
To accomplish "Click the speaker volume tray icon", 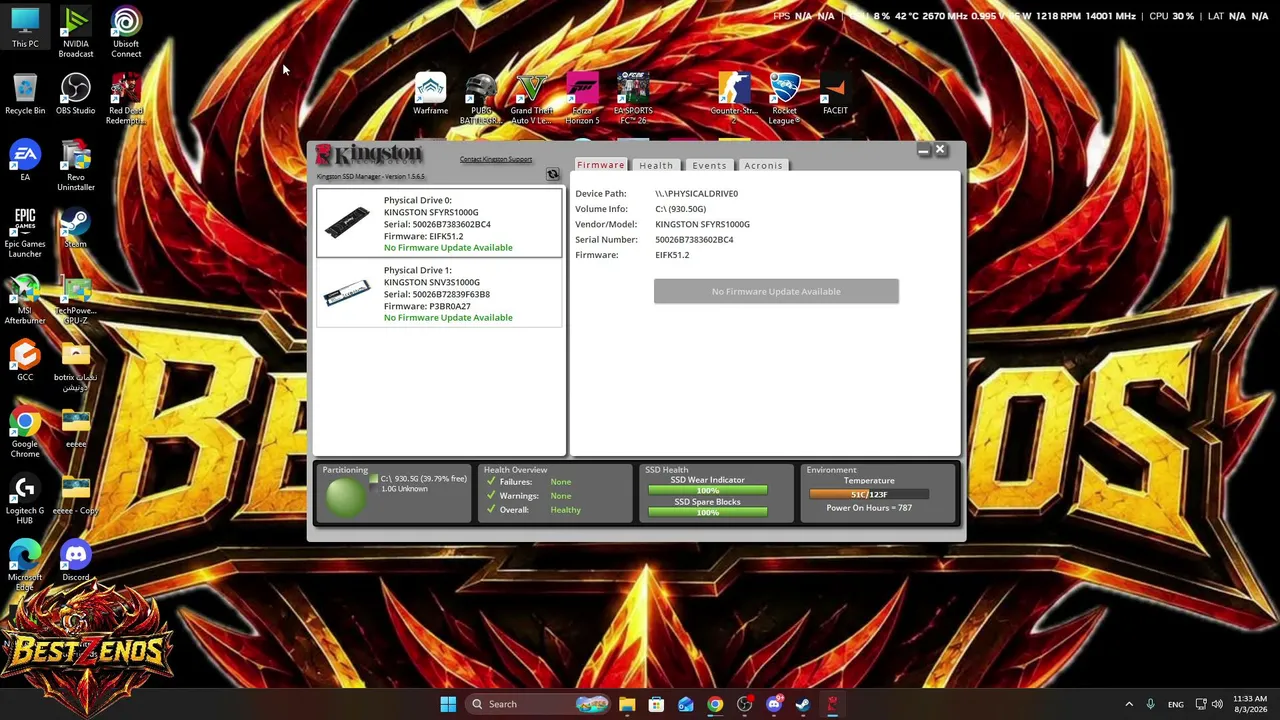I will click(x=1218, y=704).
